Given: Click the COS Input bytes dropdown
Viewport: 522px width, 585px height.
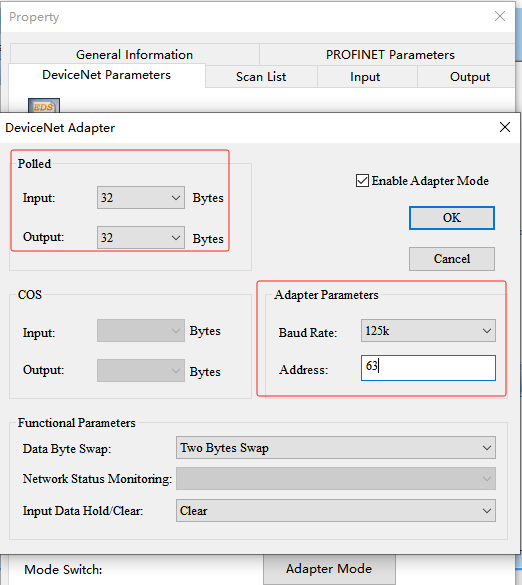Looking at the screenshot, I should click(x=141, y=330).
